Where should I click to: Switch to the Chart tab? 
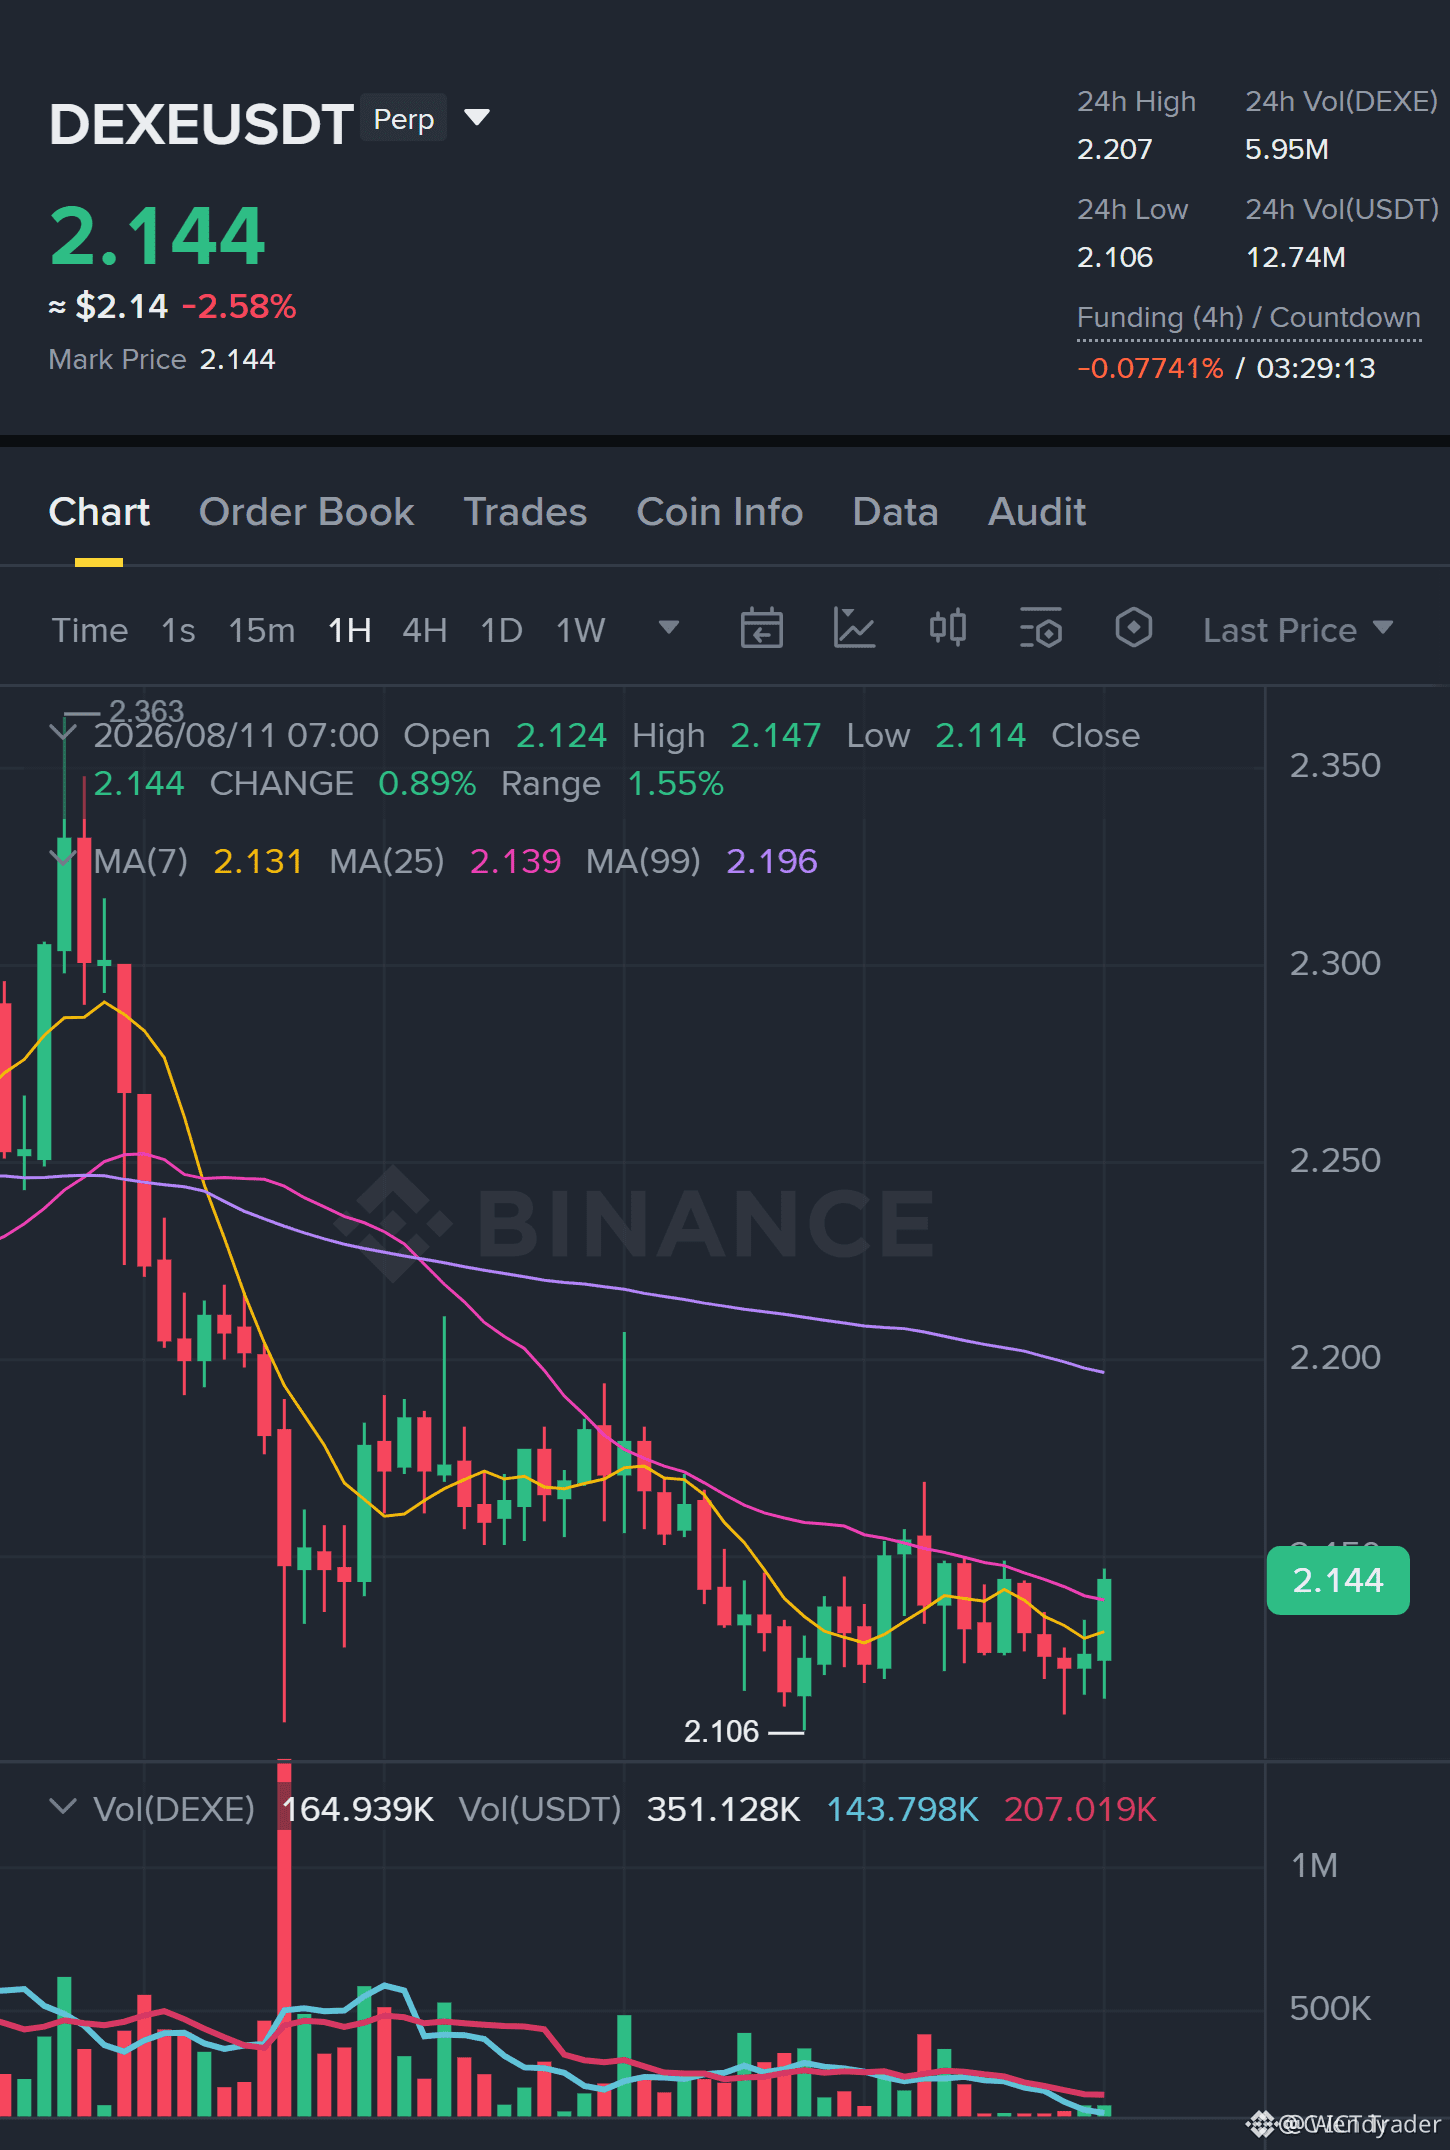(99, 512)
